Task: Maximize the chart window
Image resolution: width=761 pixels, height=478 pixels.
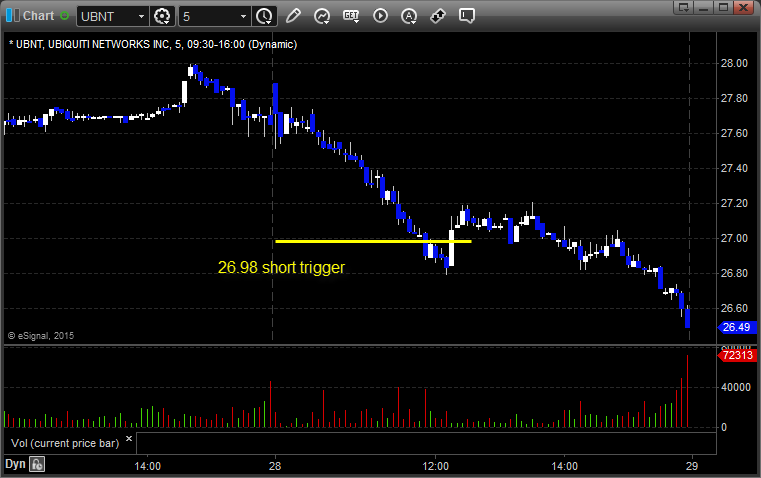Action: [723, 7]
